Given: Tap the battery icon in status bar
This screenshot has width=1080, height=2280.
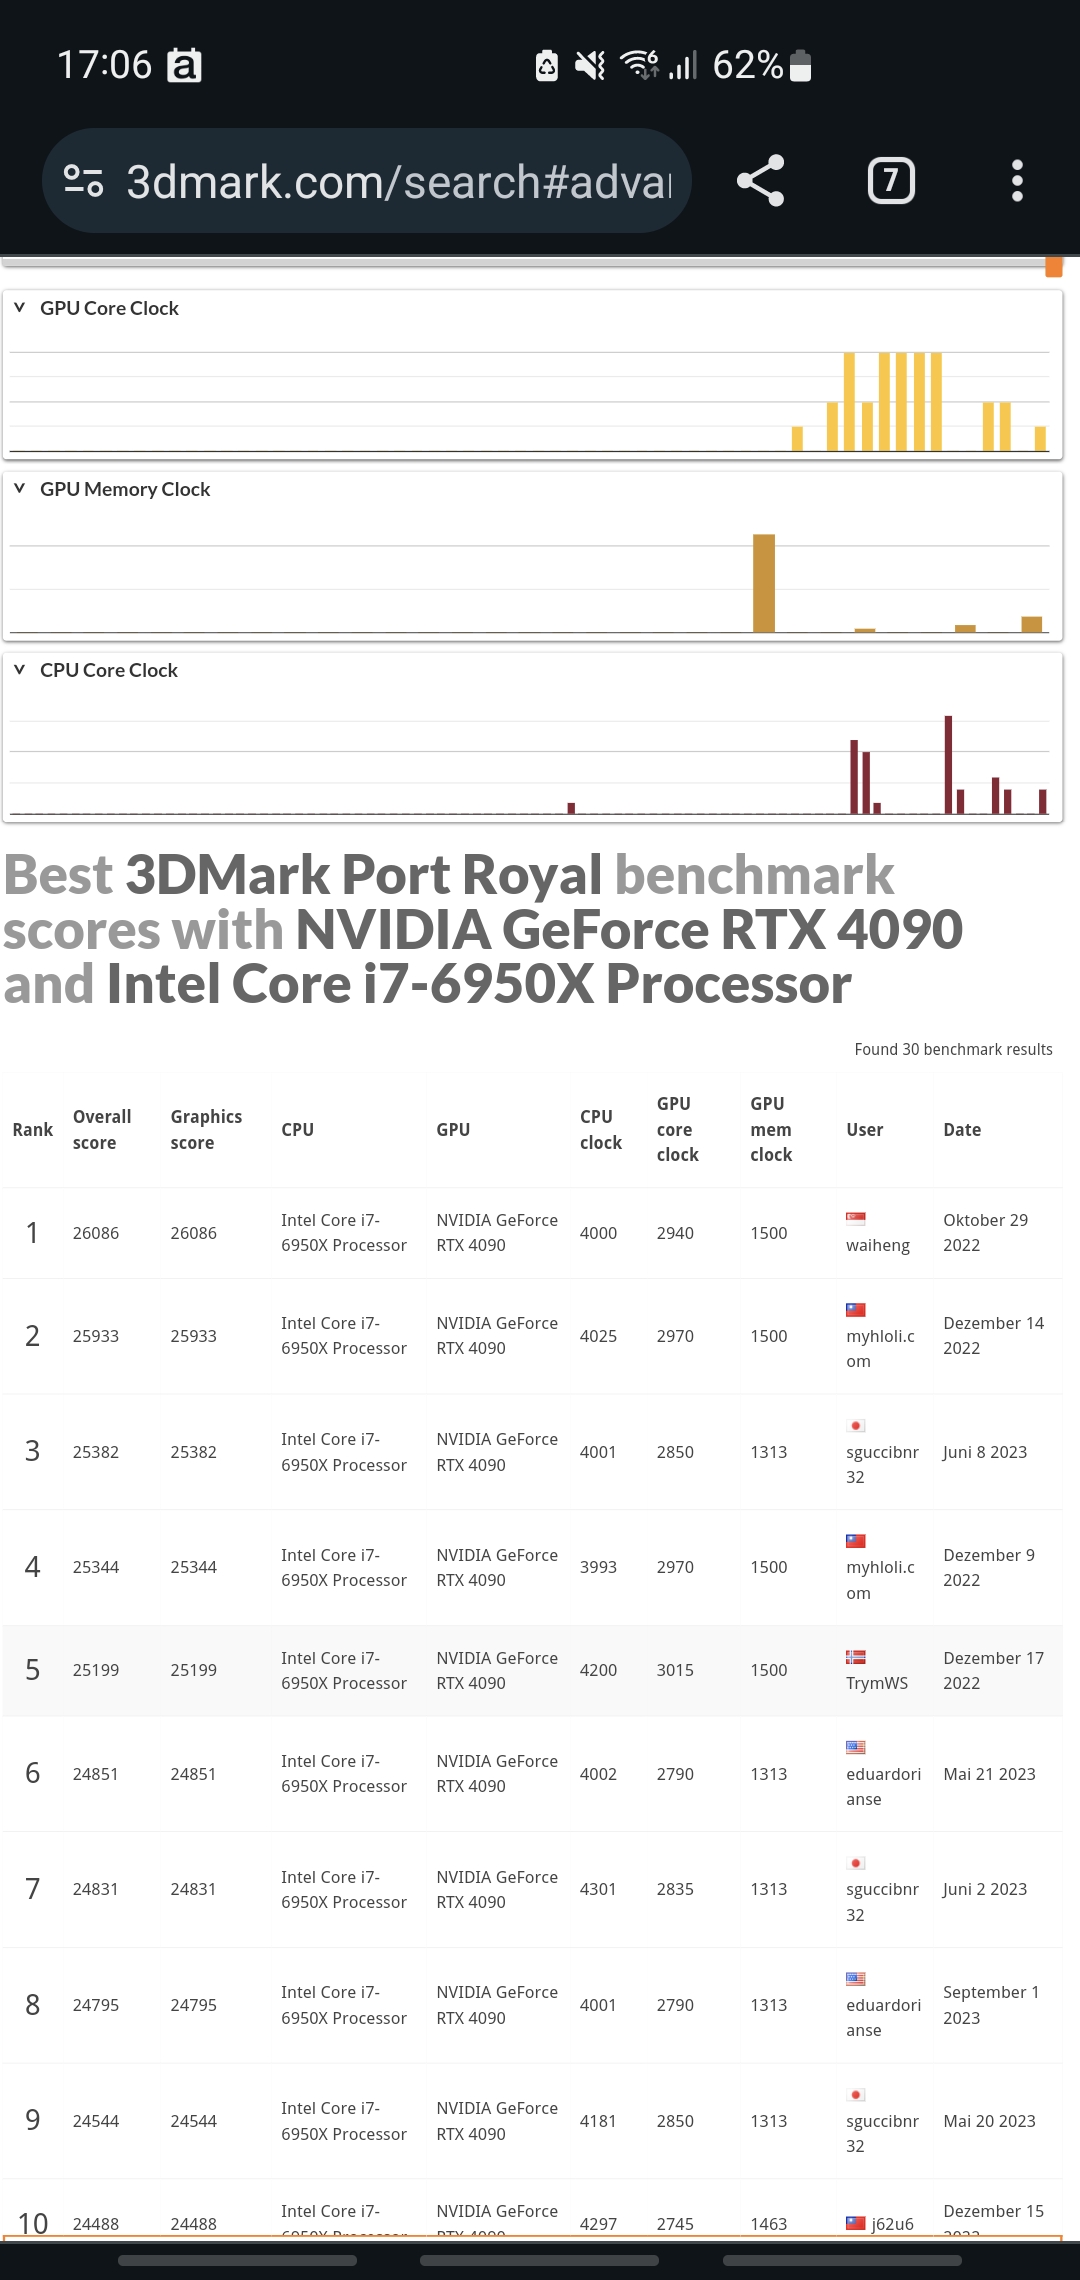Looking at the screenshot, I should pyautogui.click(x=800, y=66).
